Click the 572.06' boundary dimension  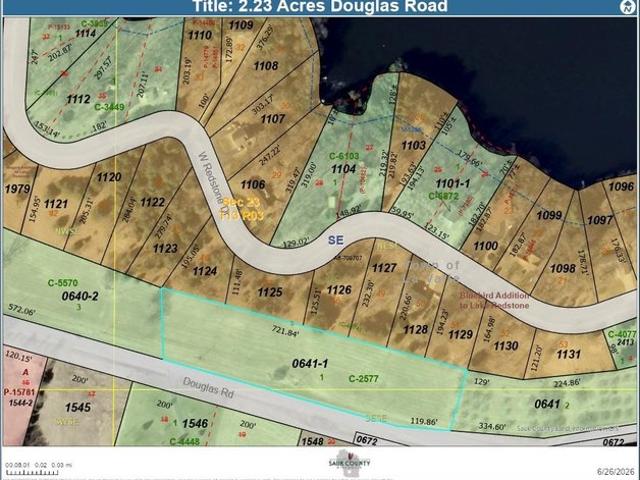tap(22, 311)
